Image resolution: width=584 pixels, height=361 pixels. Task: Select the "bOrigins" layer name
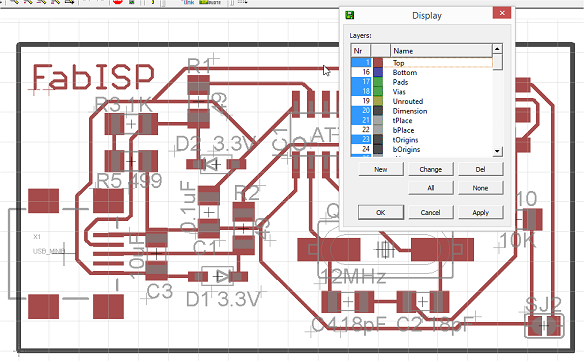[x=406, y=149]
